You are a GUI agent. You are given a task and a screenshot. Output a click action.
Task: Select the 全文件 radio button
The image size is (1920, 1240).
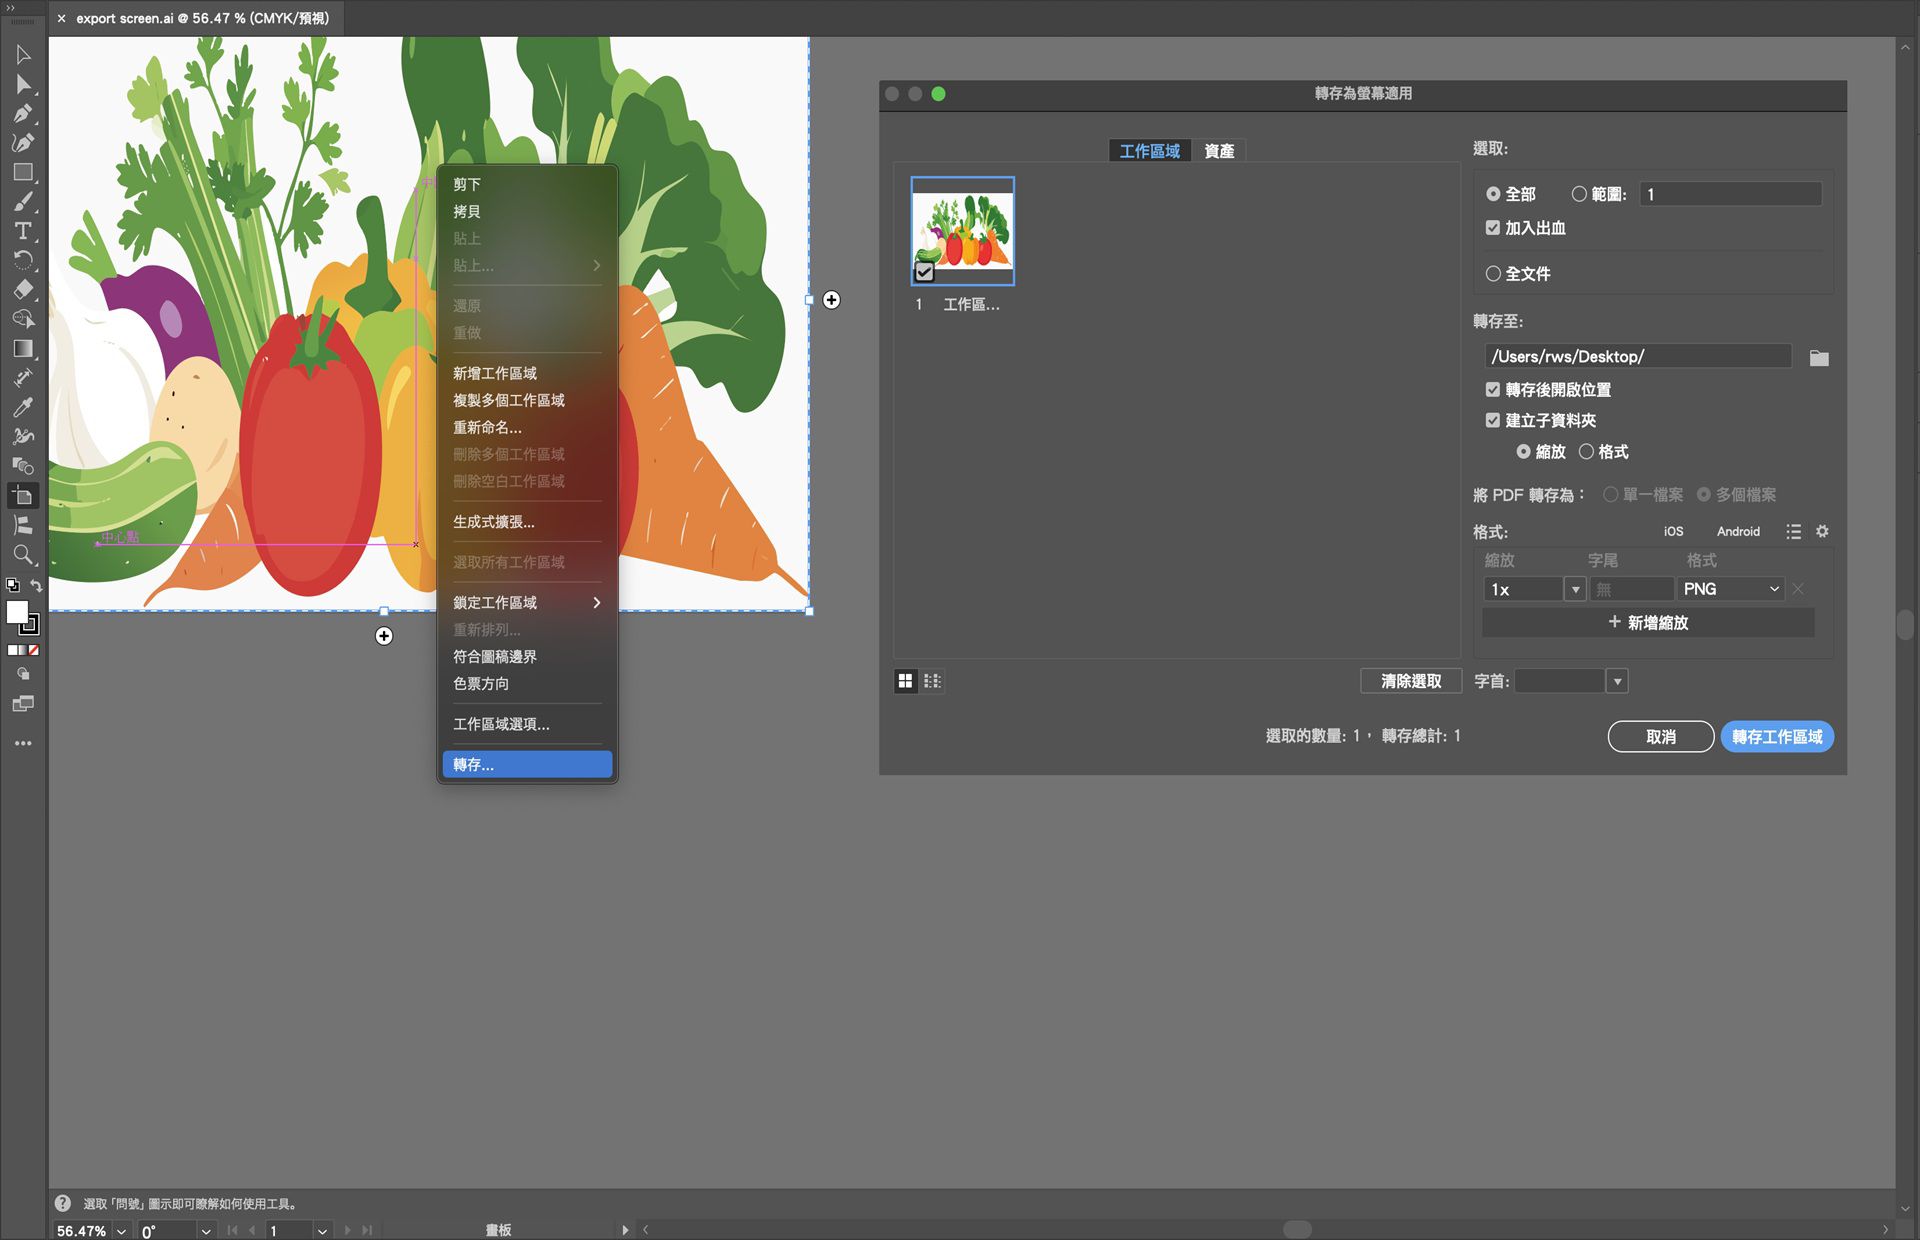[x=1493, y=273]
